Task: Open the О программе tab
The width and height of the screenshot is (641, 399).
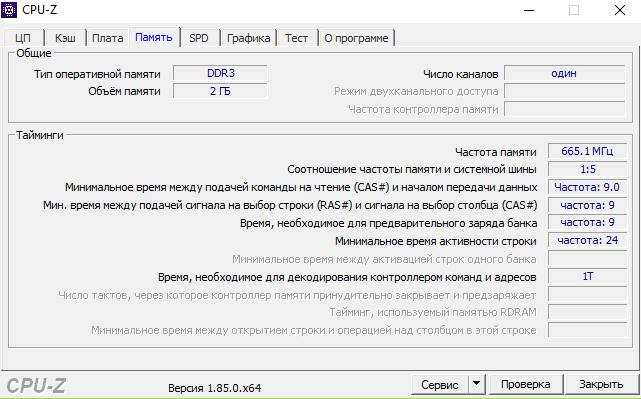Action: tap(356, 38)
